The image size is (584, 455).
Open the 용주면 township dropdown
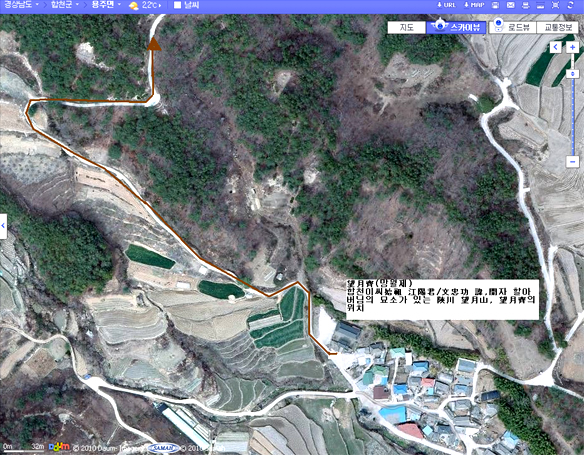coord(107,5)
